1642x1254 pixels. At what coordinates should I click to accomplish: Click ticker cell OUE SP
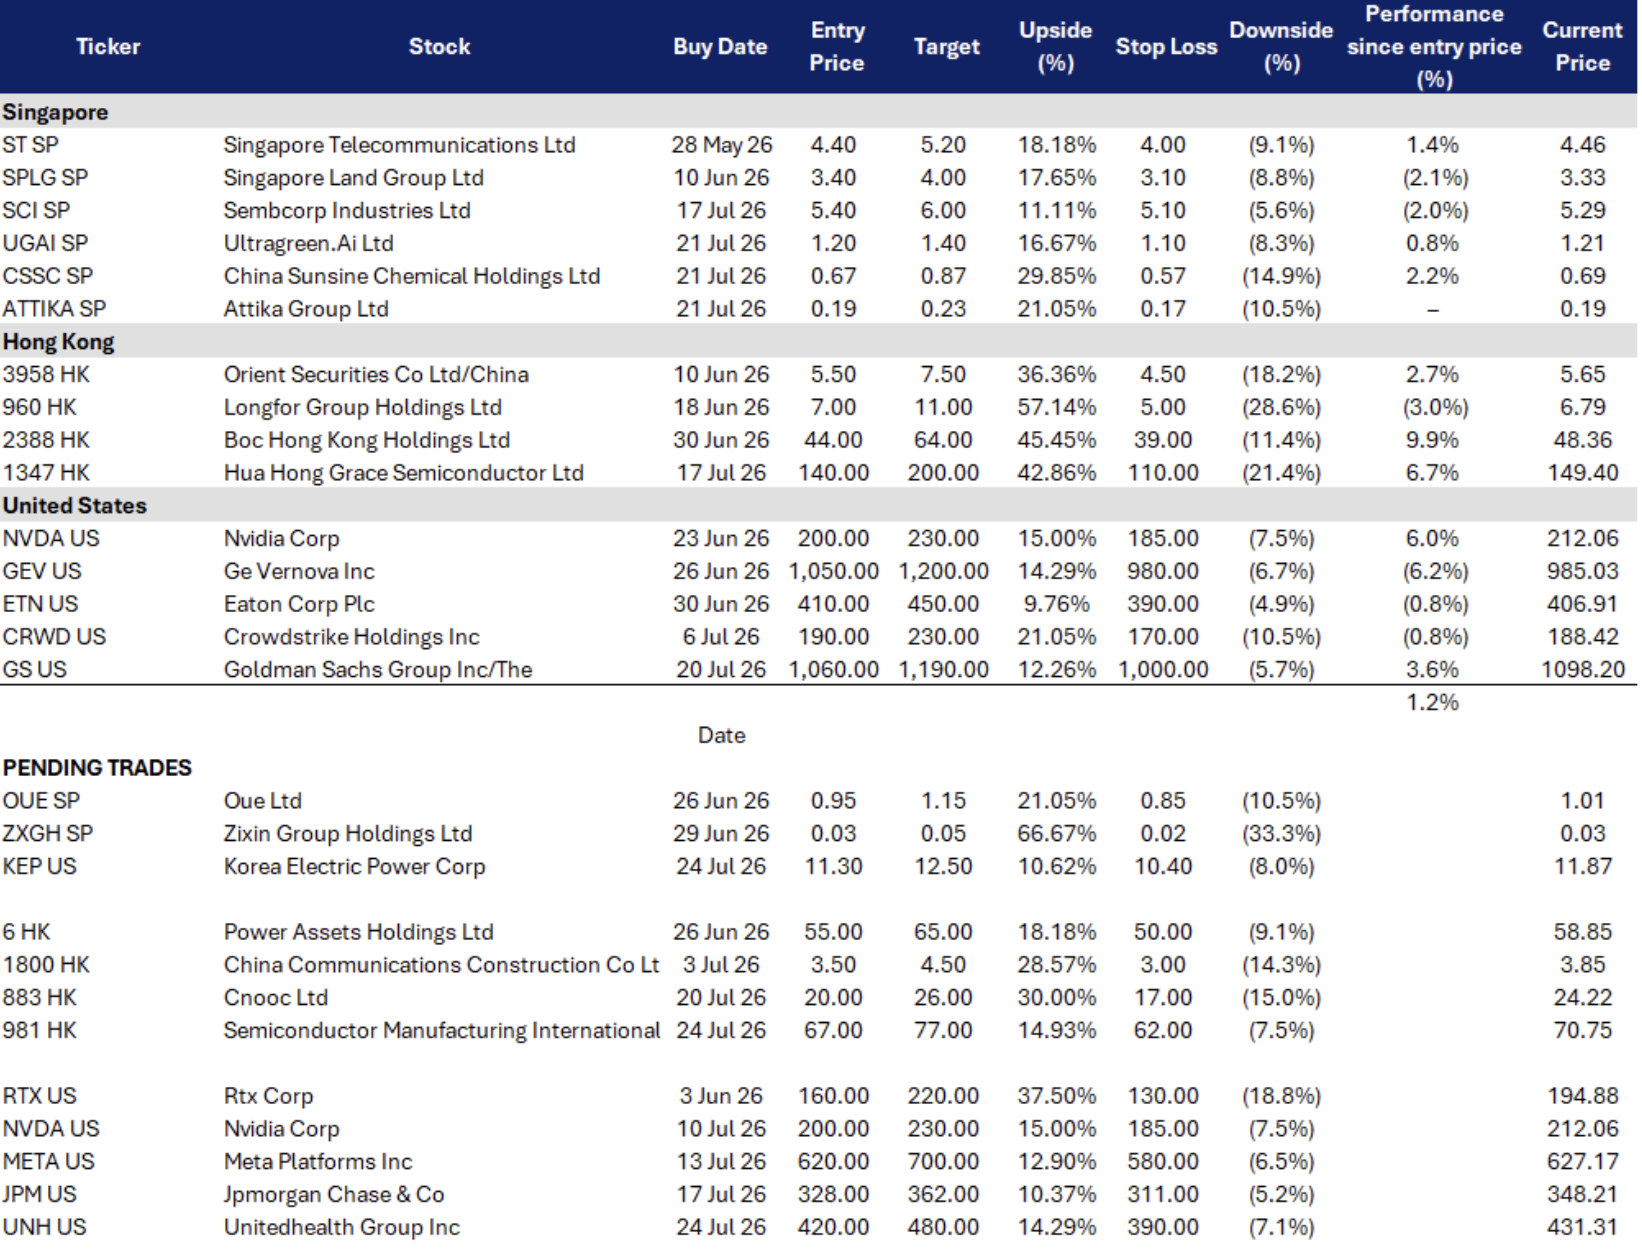[41, 801]
